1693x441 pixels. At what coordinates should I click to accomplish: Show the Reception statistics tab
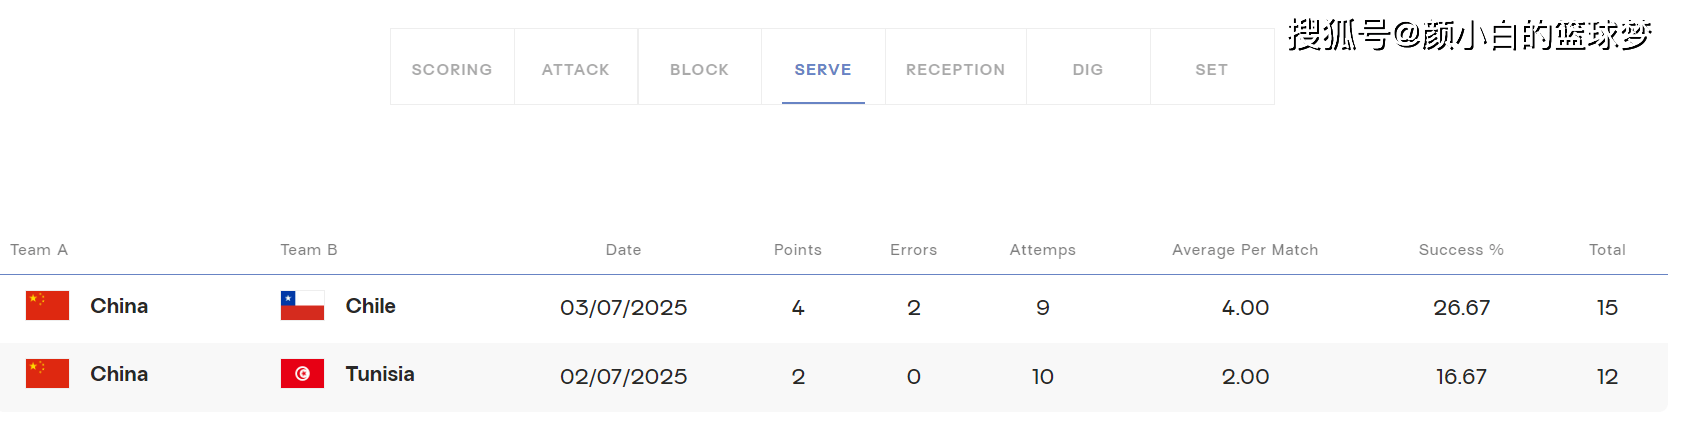coord(955,69)
